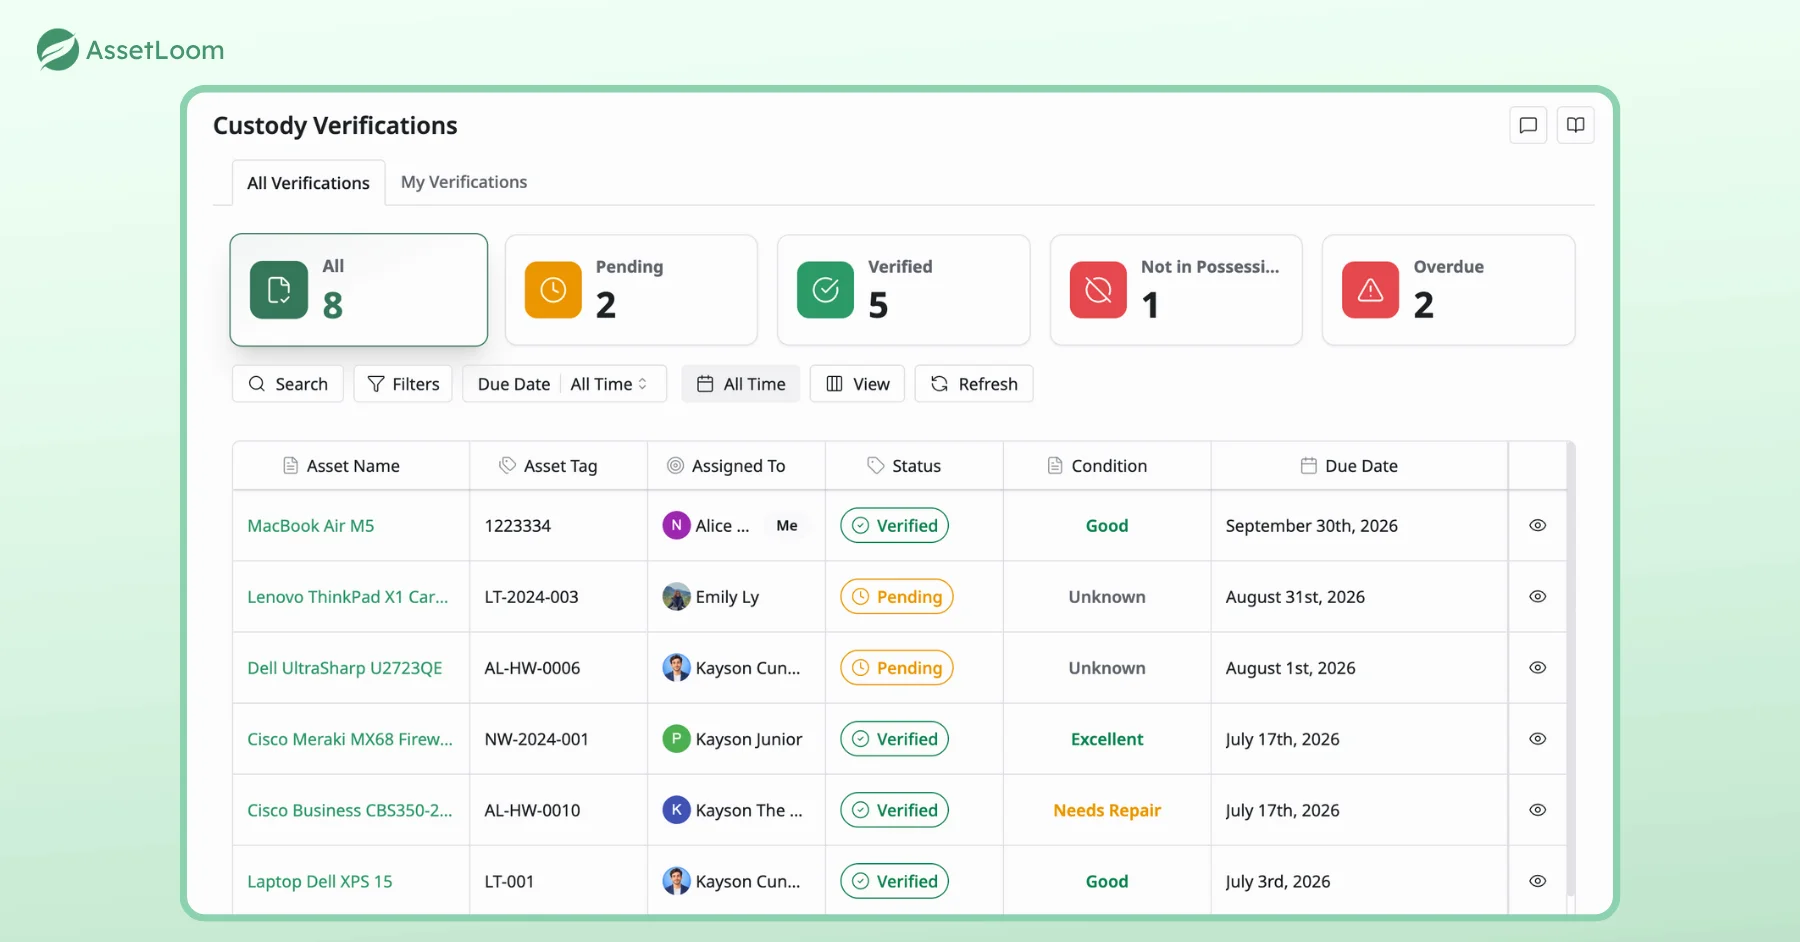Switch to All Verifications tab
Image resolution: width=1800 pixels, height=942 pixels.
click(308, 183)
